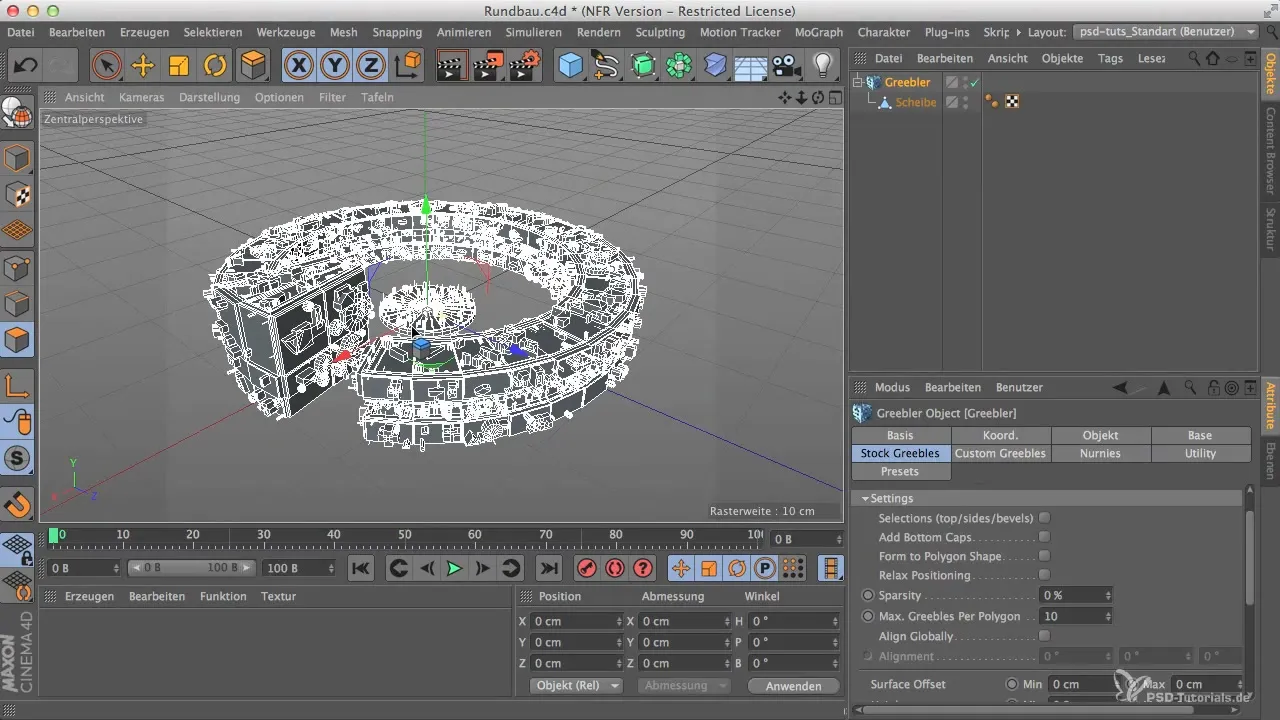Screen dimensions: 1280x720
Task: Collapse the Settings section
Action: tap(865, 498)
